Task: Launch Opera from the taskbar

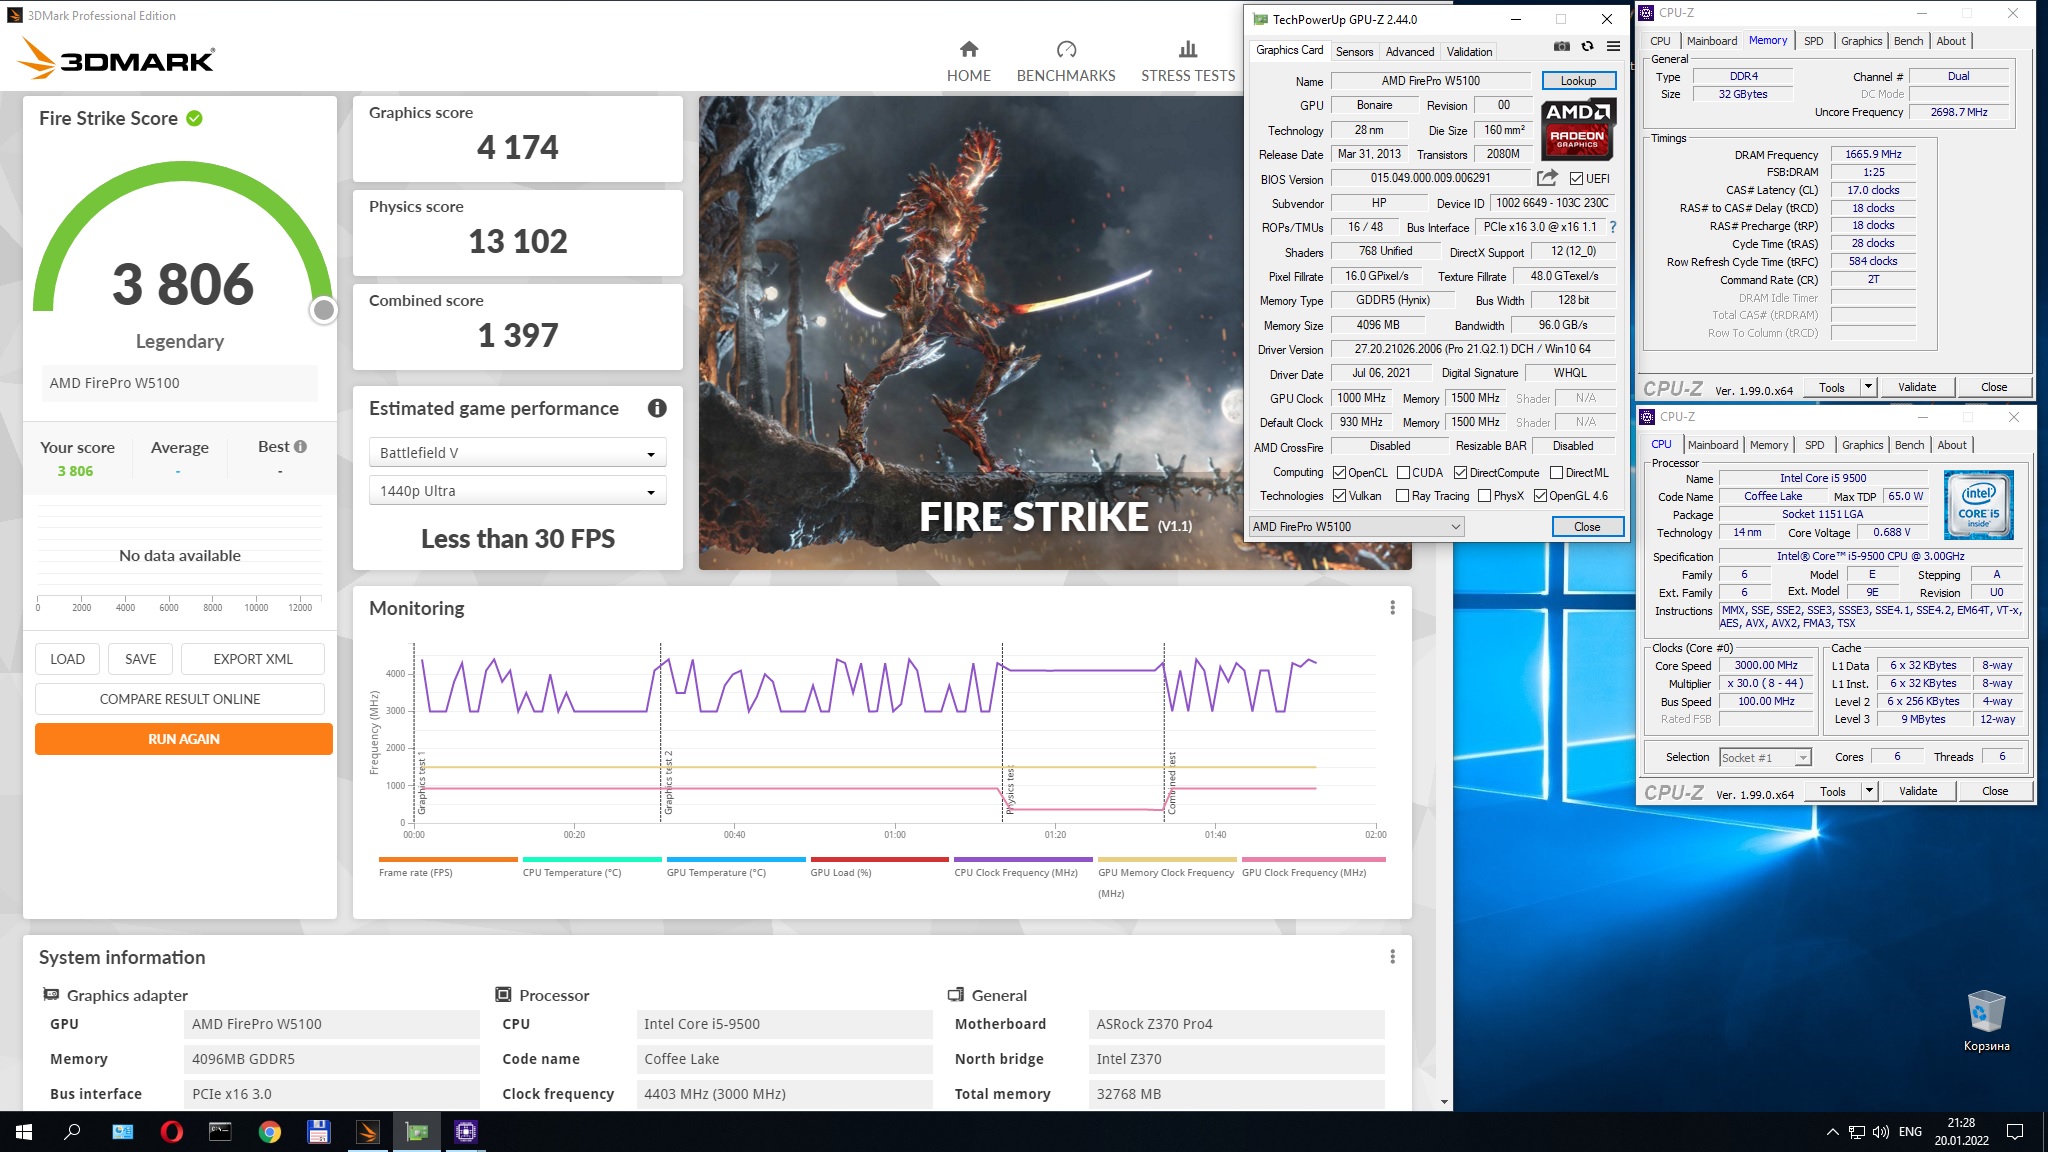Action: (171, 1132)
